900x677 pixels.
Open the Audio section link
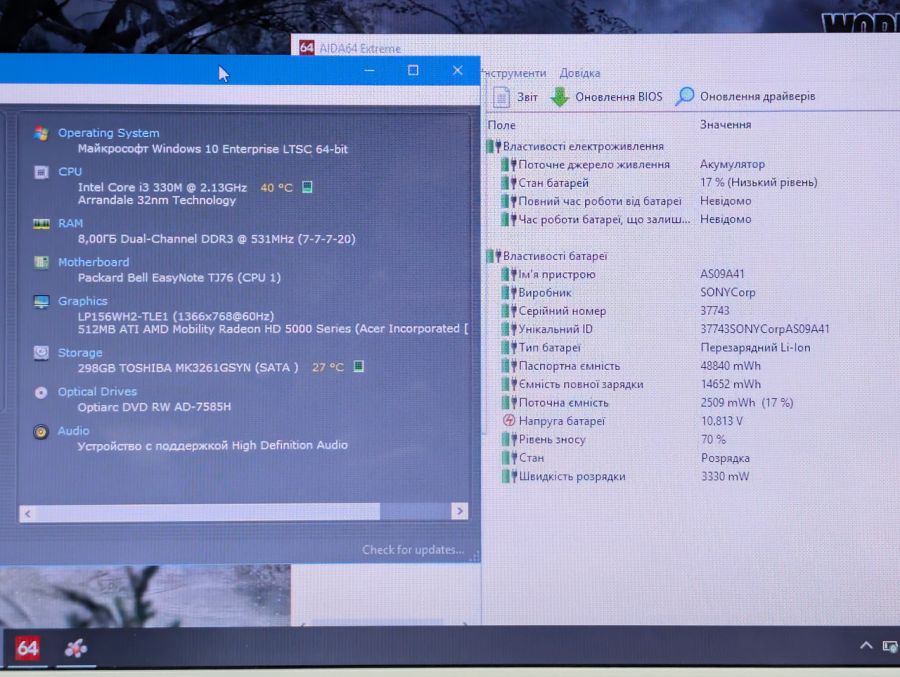[73, 430]
